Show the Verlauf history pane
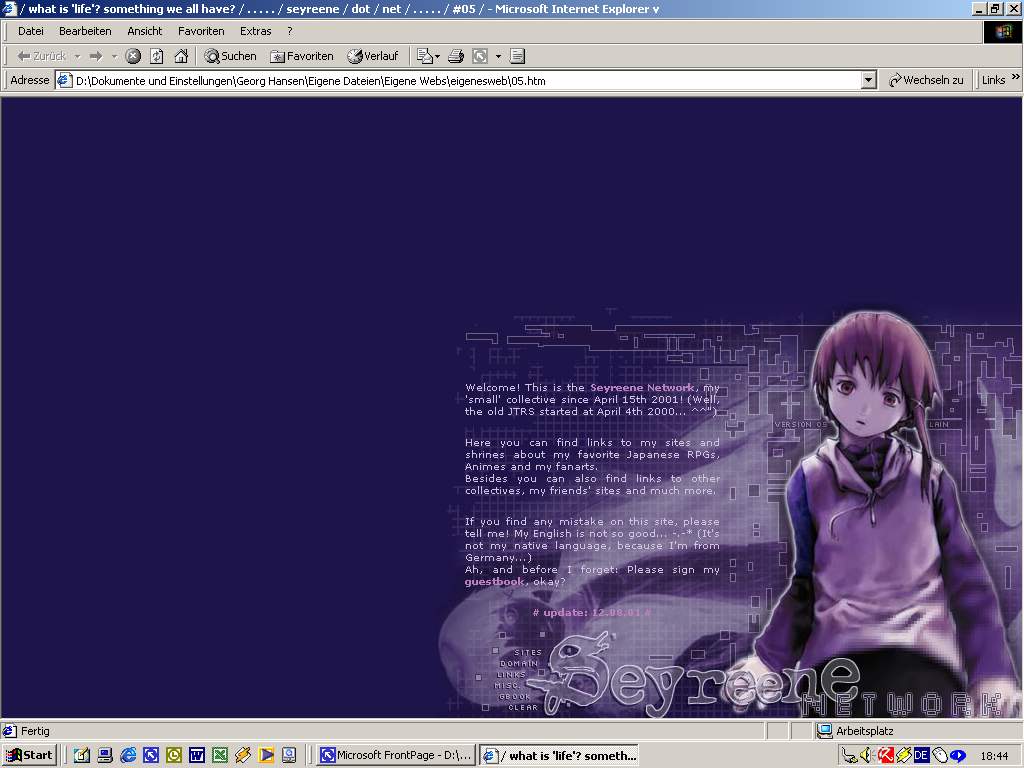 coord(373,56)
